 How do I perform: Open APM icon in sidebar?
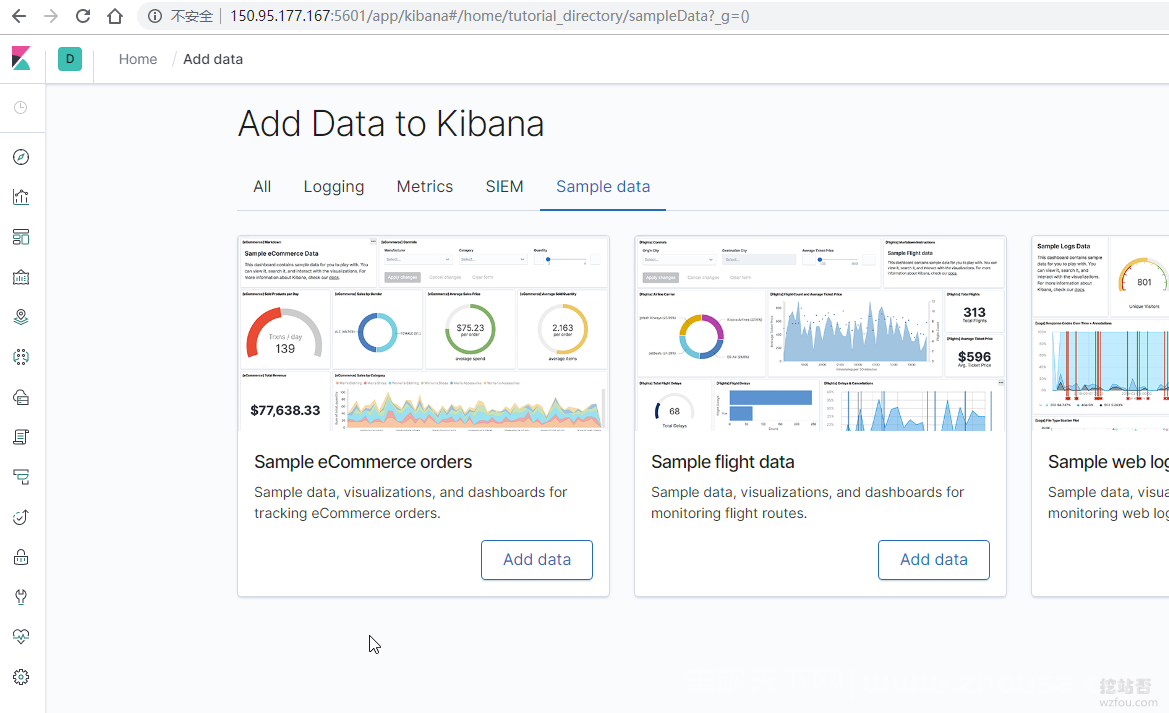21,477
